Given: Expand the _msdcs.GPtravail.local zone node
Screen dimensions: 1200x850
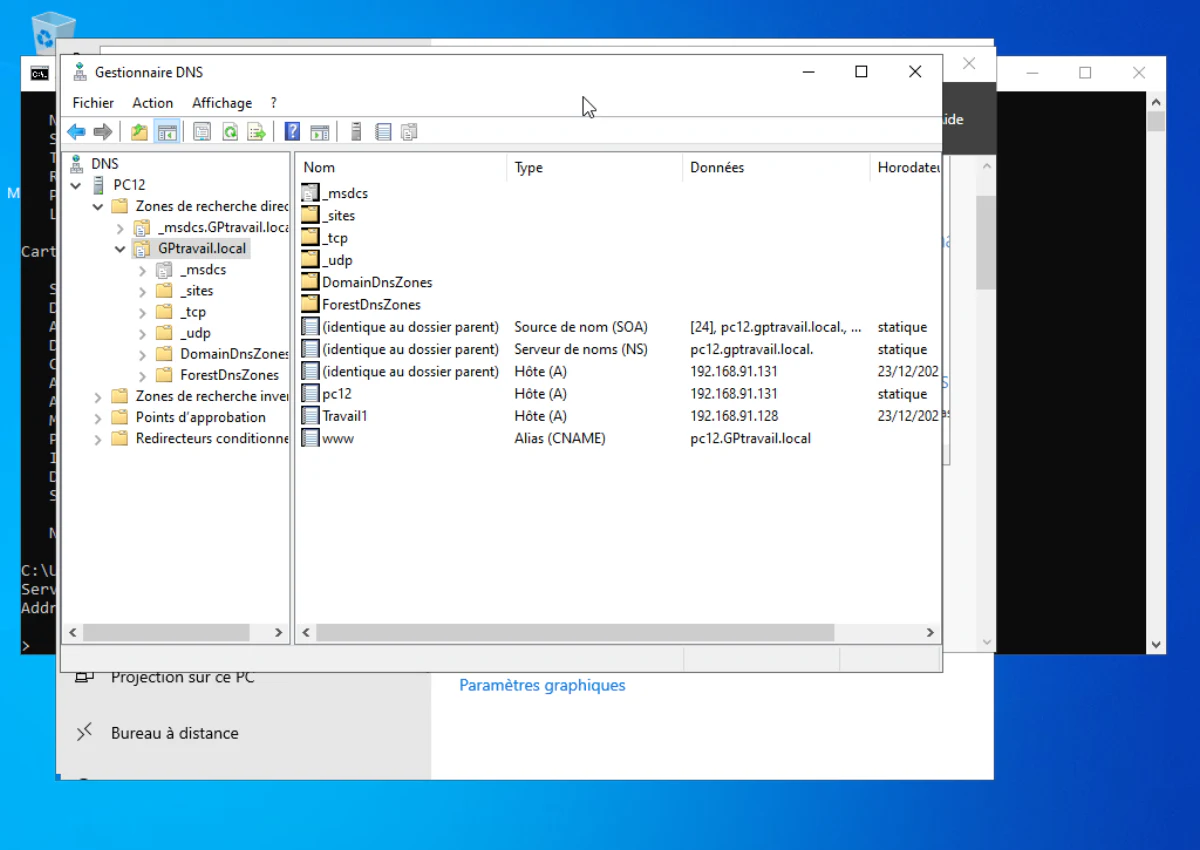Looking at the screenshot, I should [120, 228].
